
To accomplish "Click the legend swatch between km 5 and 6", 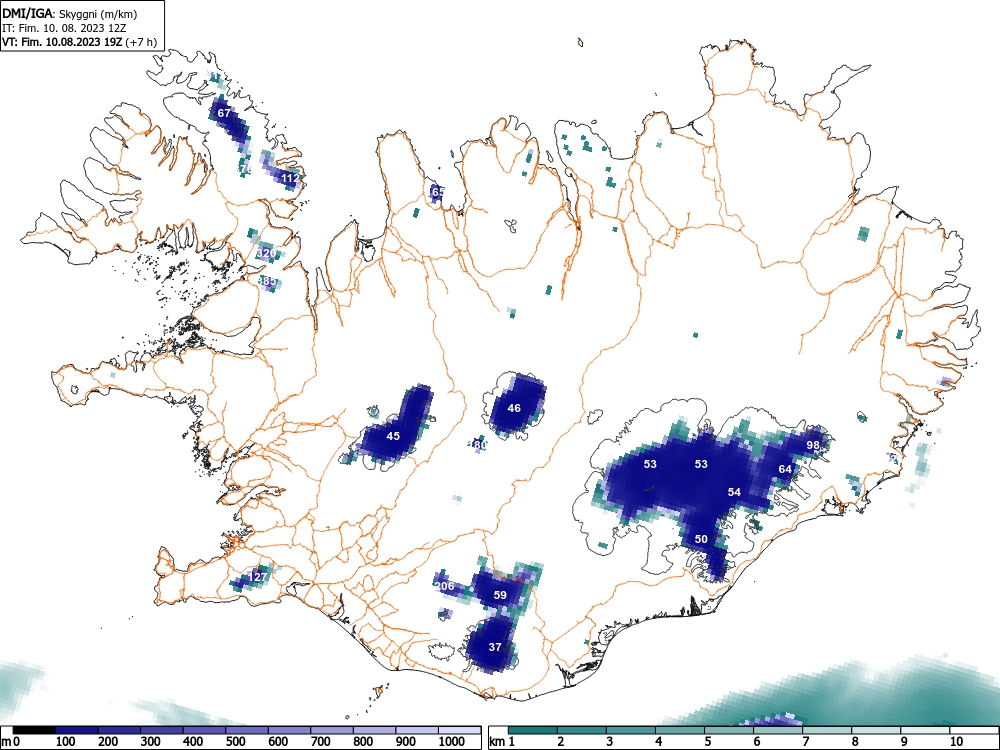I will [x=729, y=730].
